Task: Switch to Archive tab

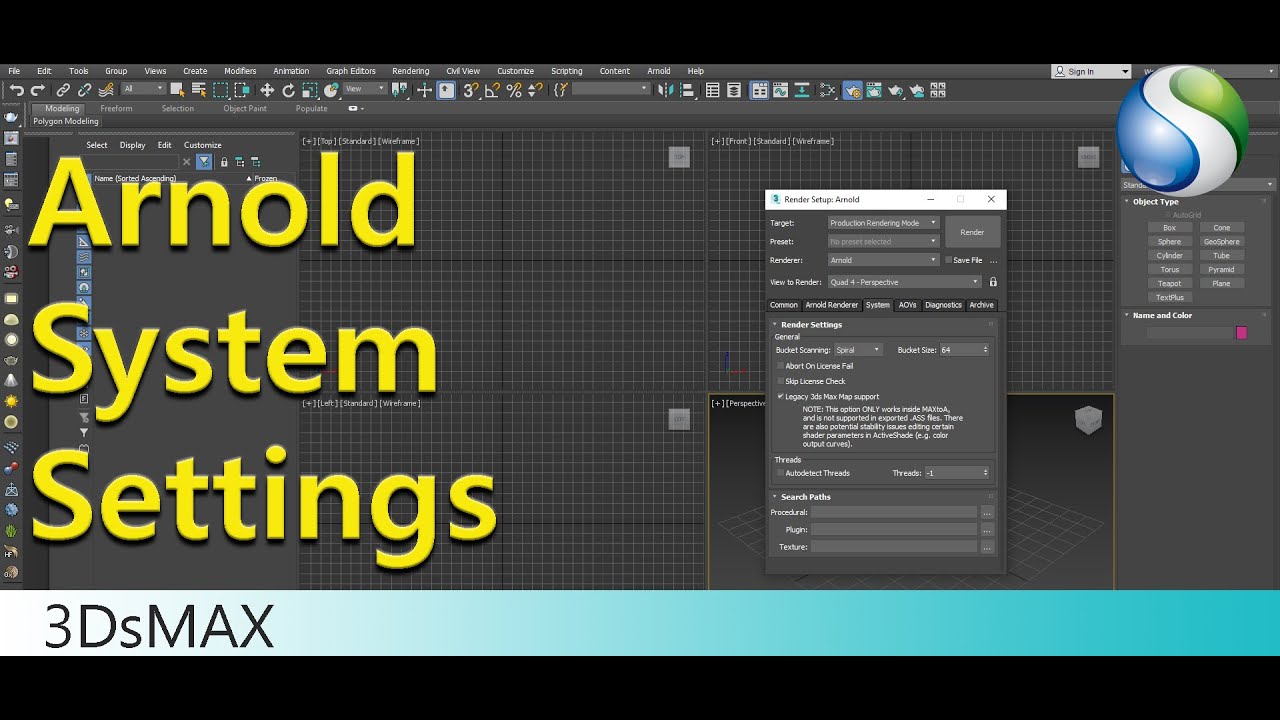Action: pos(982,305)
